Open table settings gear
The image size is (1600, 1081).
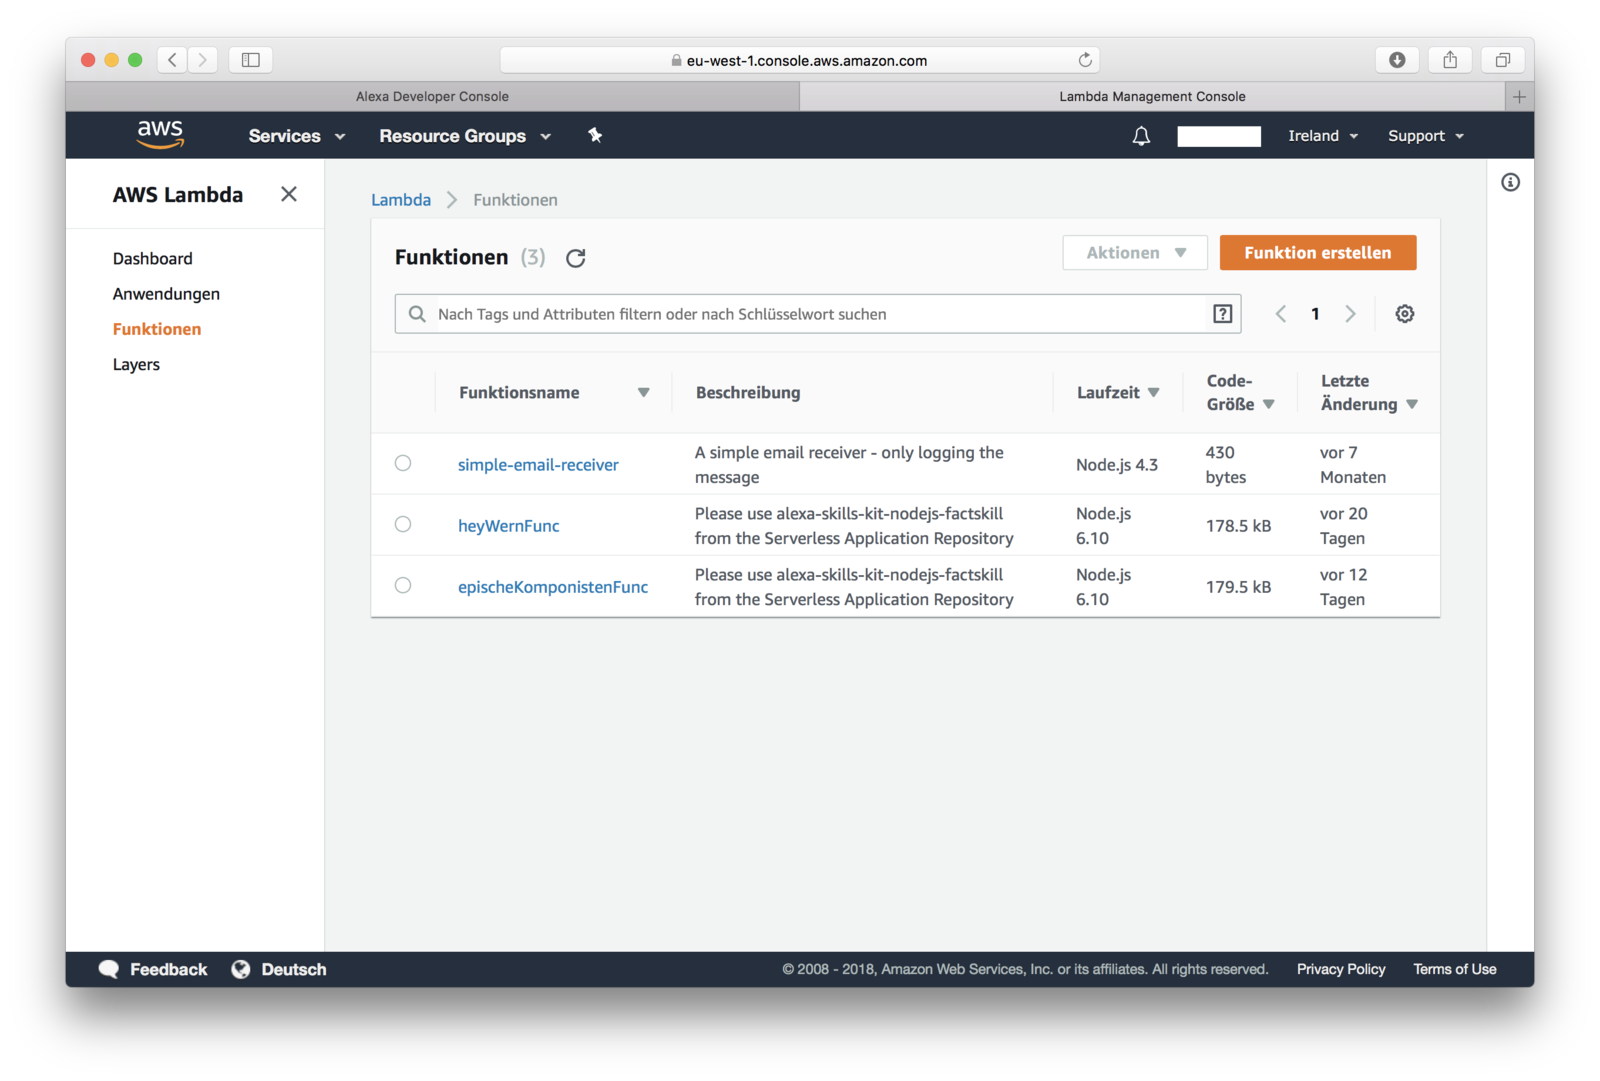1405,314
